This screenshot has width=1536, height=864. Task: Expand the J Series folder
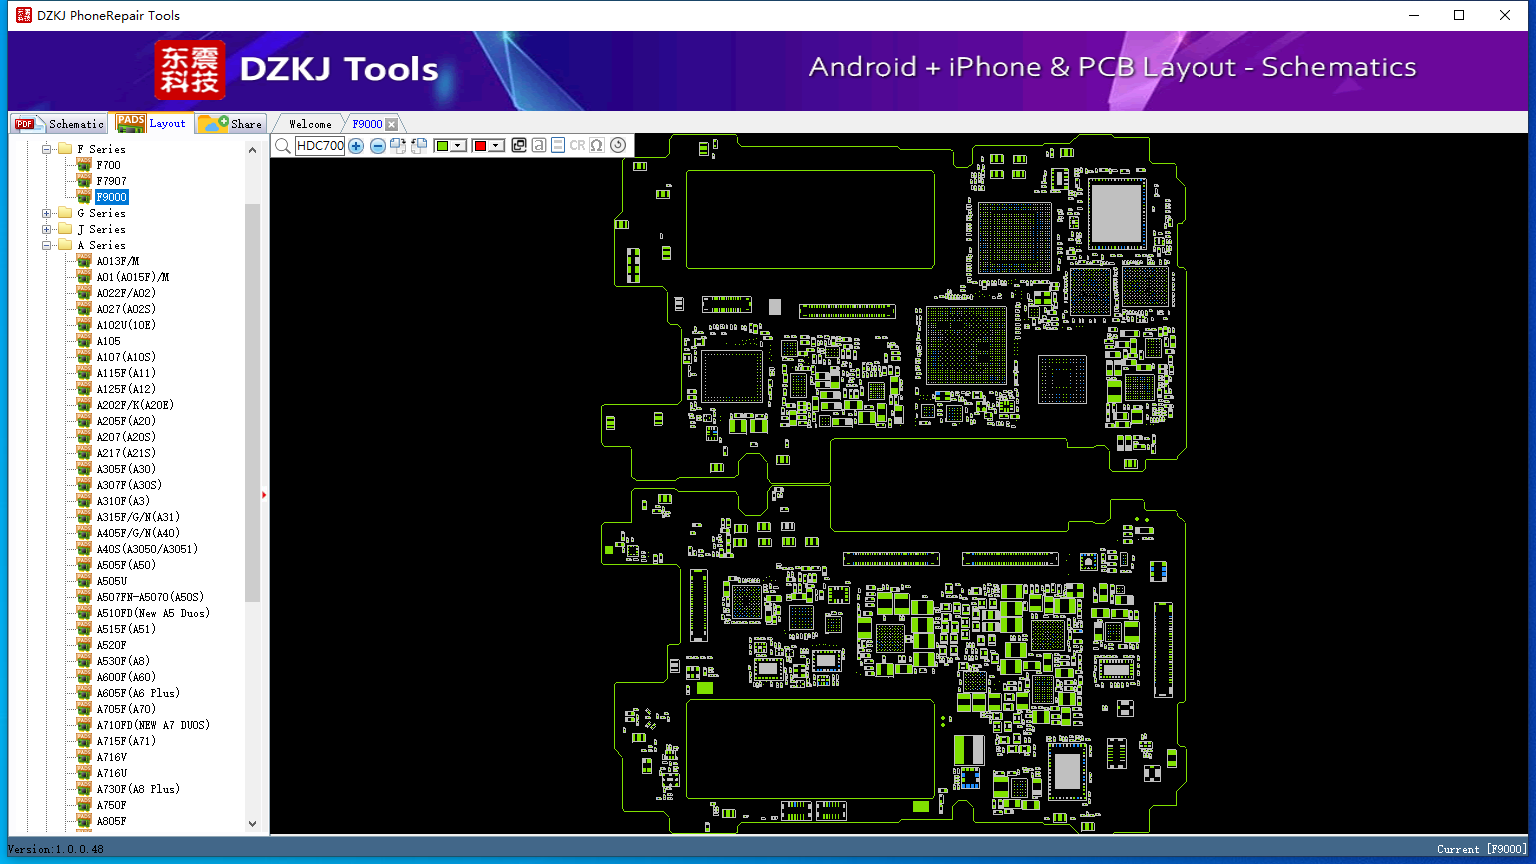(x=47, y=229)
